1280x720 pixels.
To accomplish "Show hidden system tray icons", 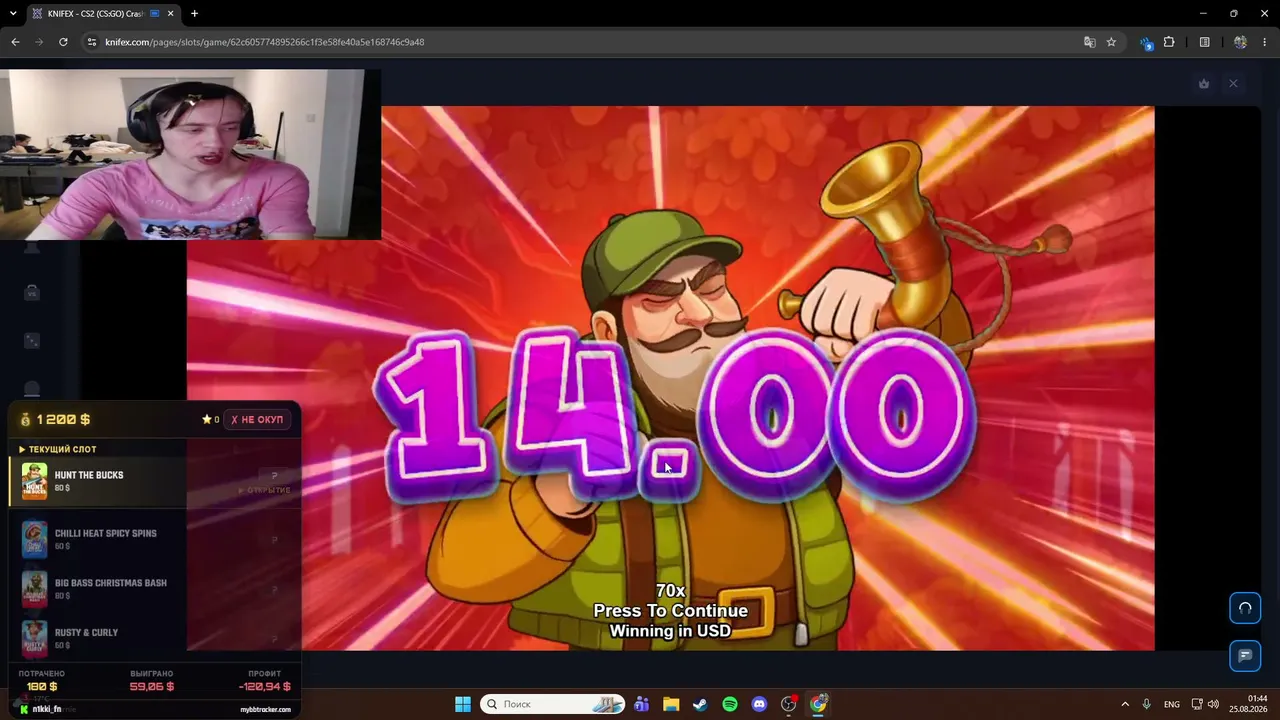I will coord(1125,704).
